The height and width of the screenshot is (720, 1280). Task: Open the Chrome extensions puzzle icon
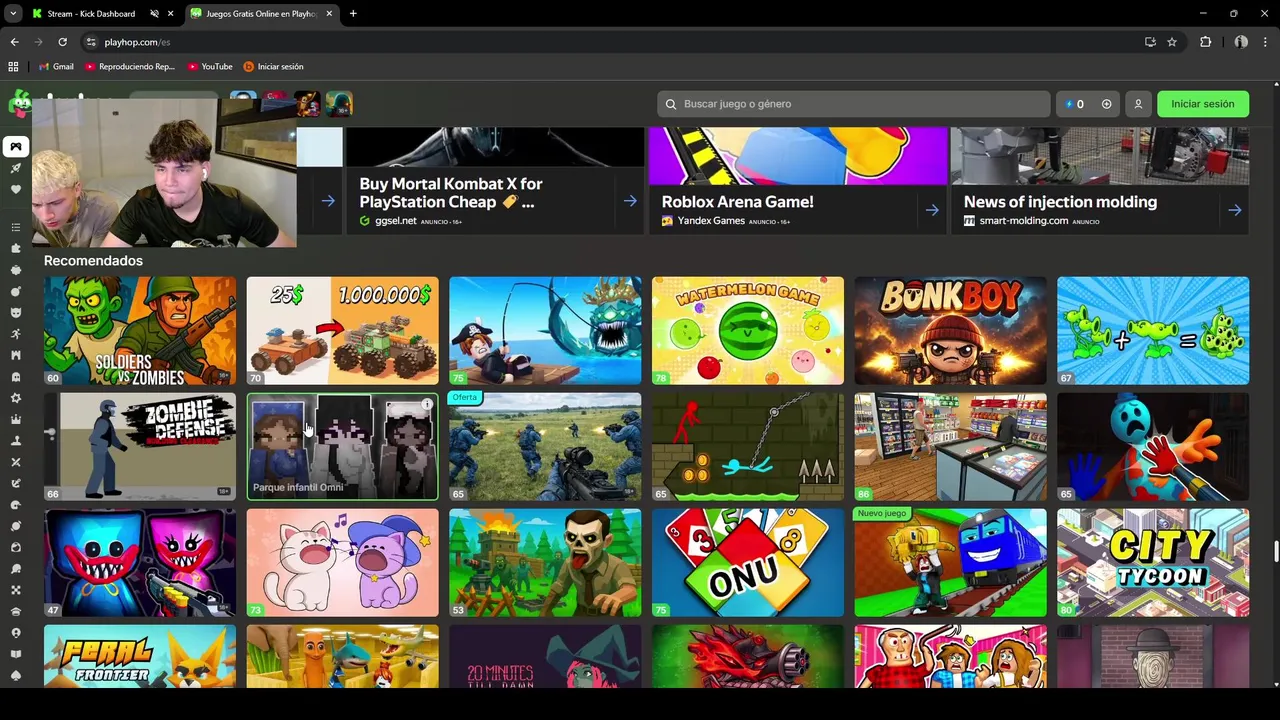click(x=1205, y=42)
